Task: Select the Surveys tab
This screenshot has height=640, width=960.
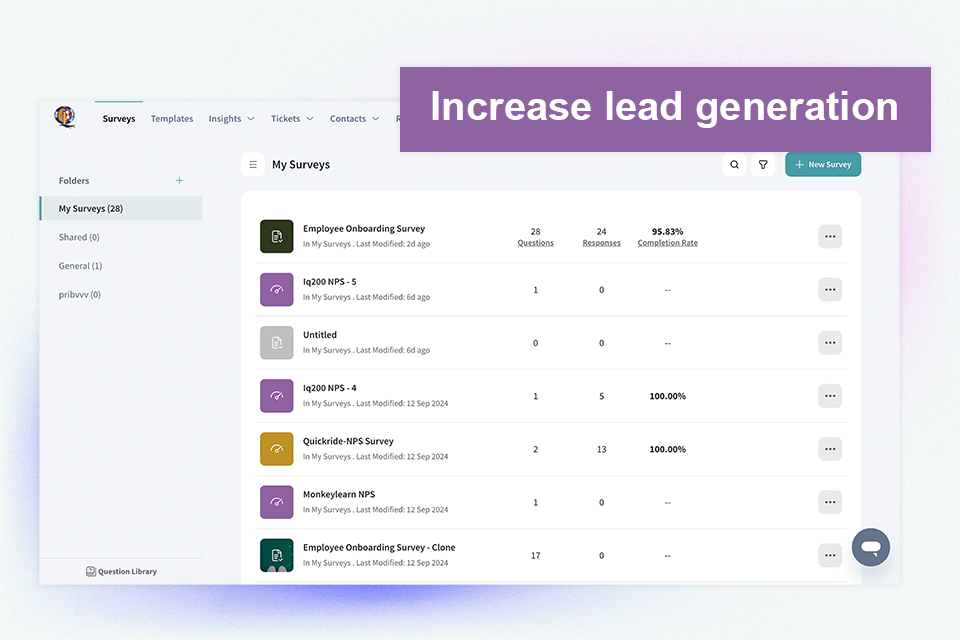Action: pos(118,118)
